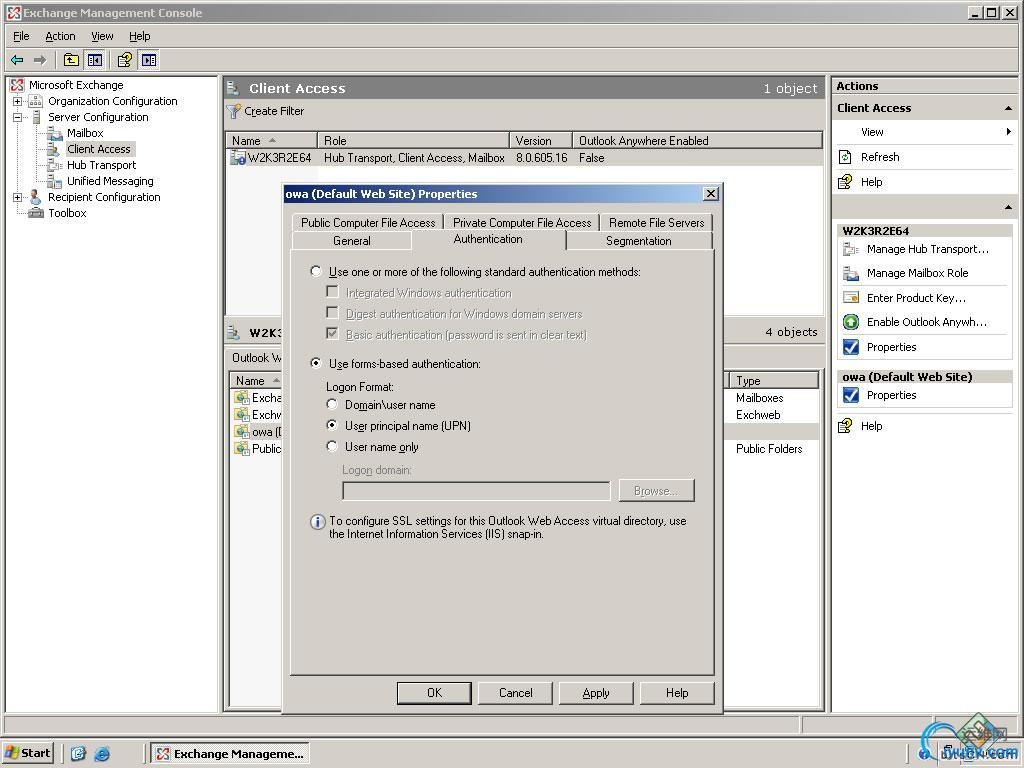Click the Microsoft Exchange root tree icon
1024x768 pixels.
18,85
